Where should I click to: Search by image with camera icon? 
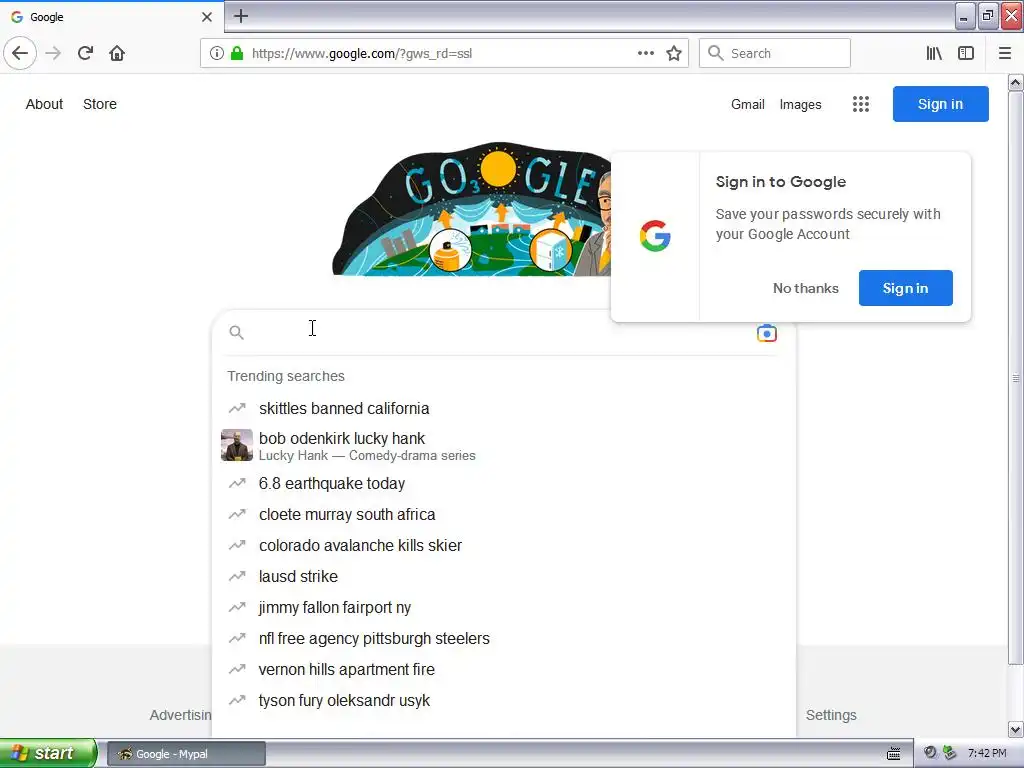[x=767, y=333]
